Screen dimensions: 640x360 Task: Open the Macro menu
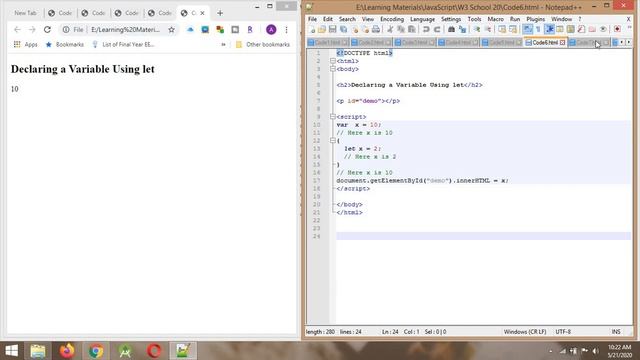point(496,19)
